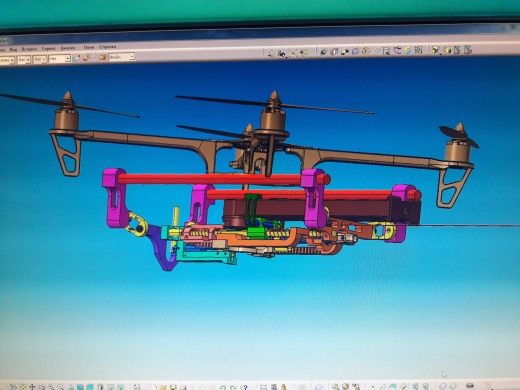Click the Undo arrow in the bottom toolbar
The width and height of the screenshot is (520, 390).
pyautogui.click(x=222, y=387)
